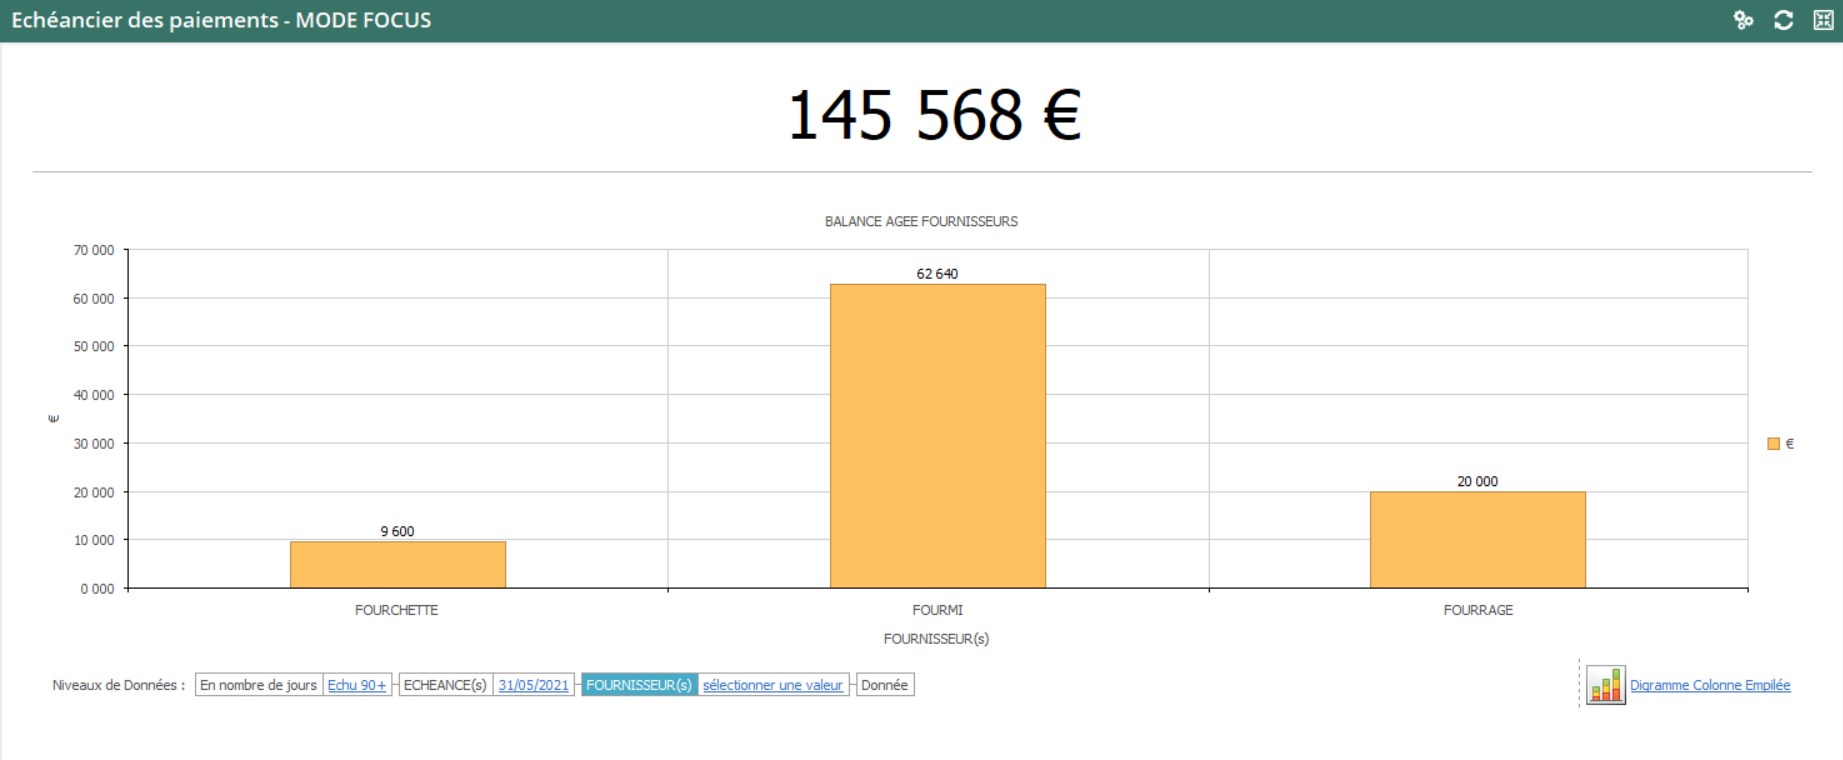Refresh the payment schedule widget
This screenshot has width=1843, height=760.
pos(1783,20)
